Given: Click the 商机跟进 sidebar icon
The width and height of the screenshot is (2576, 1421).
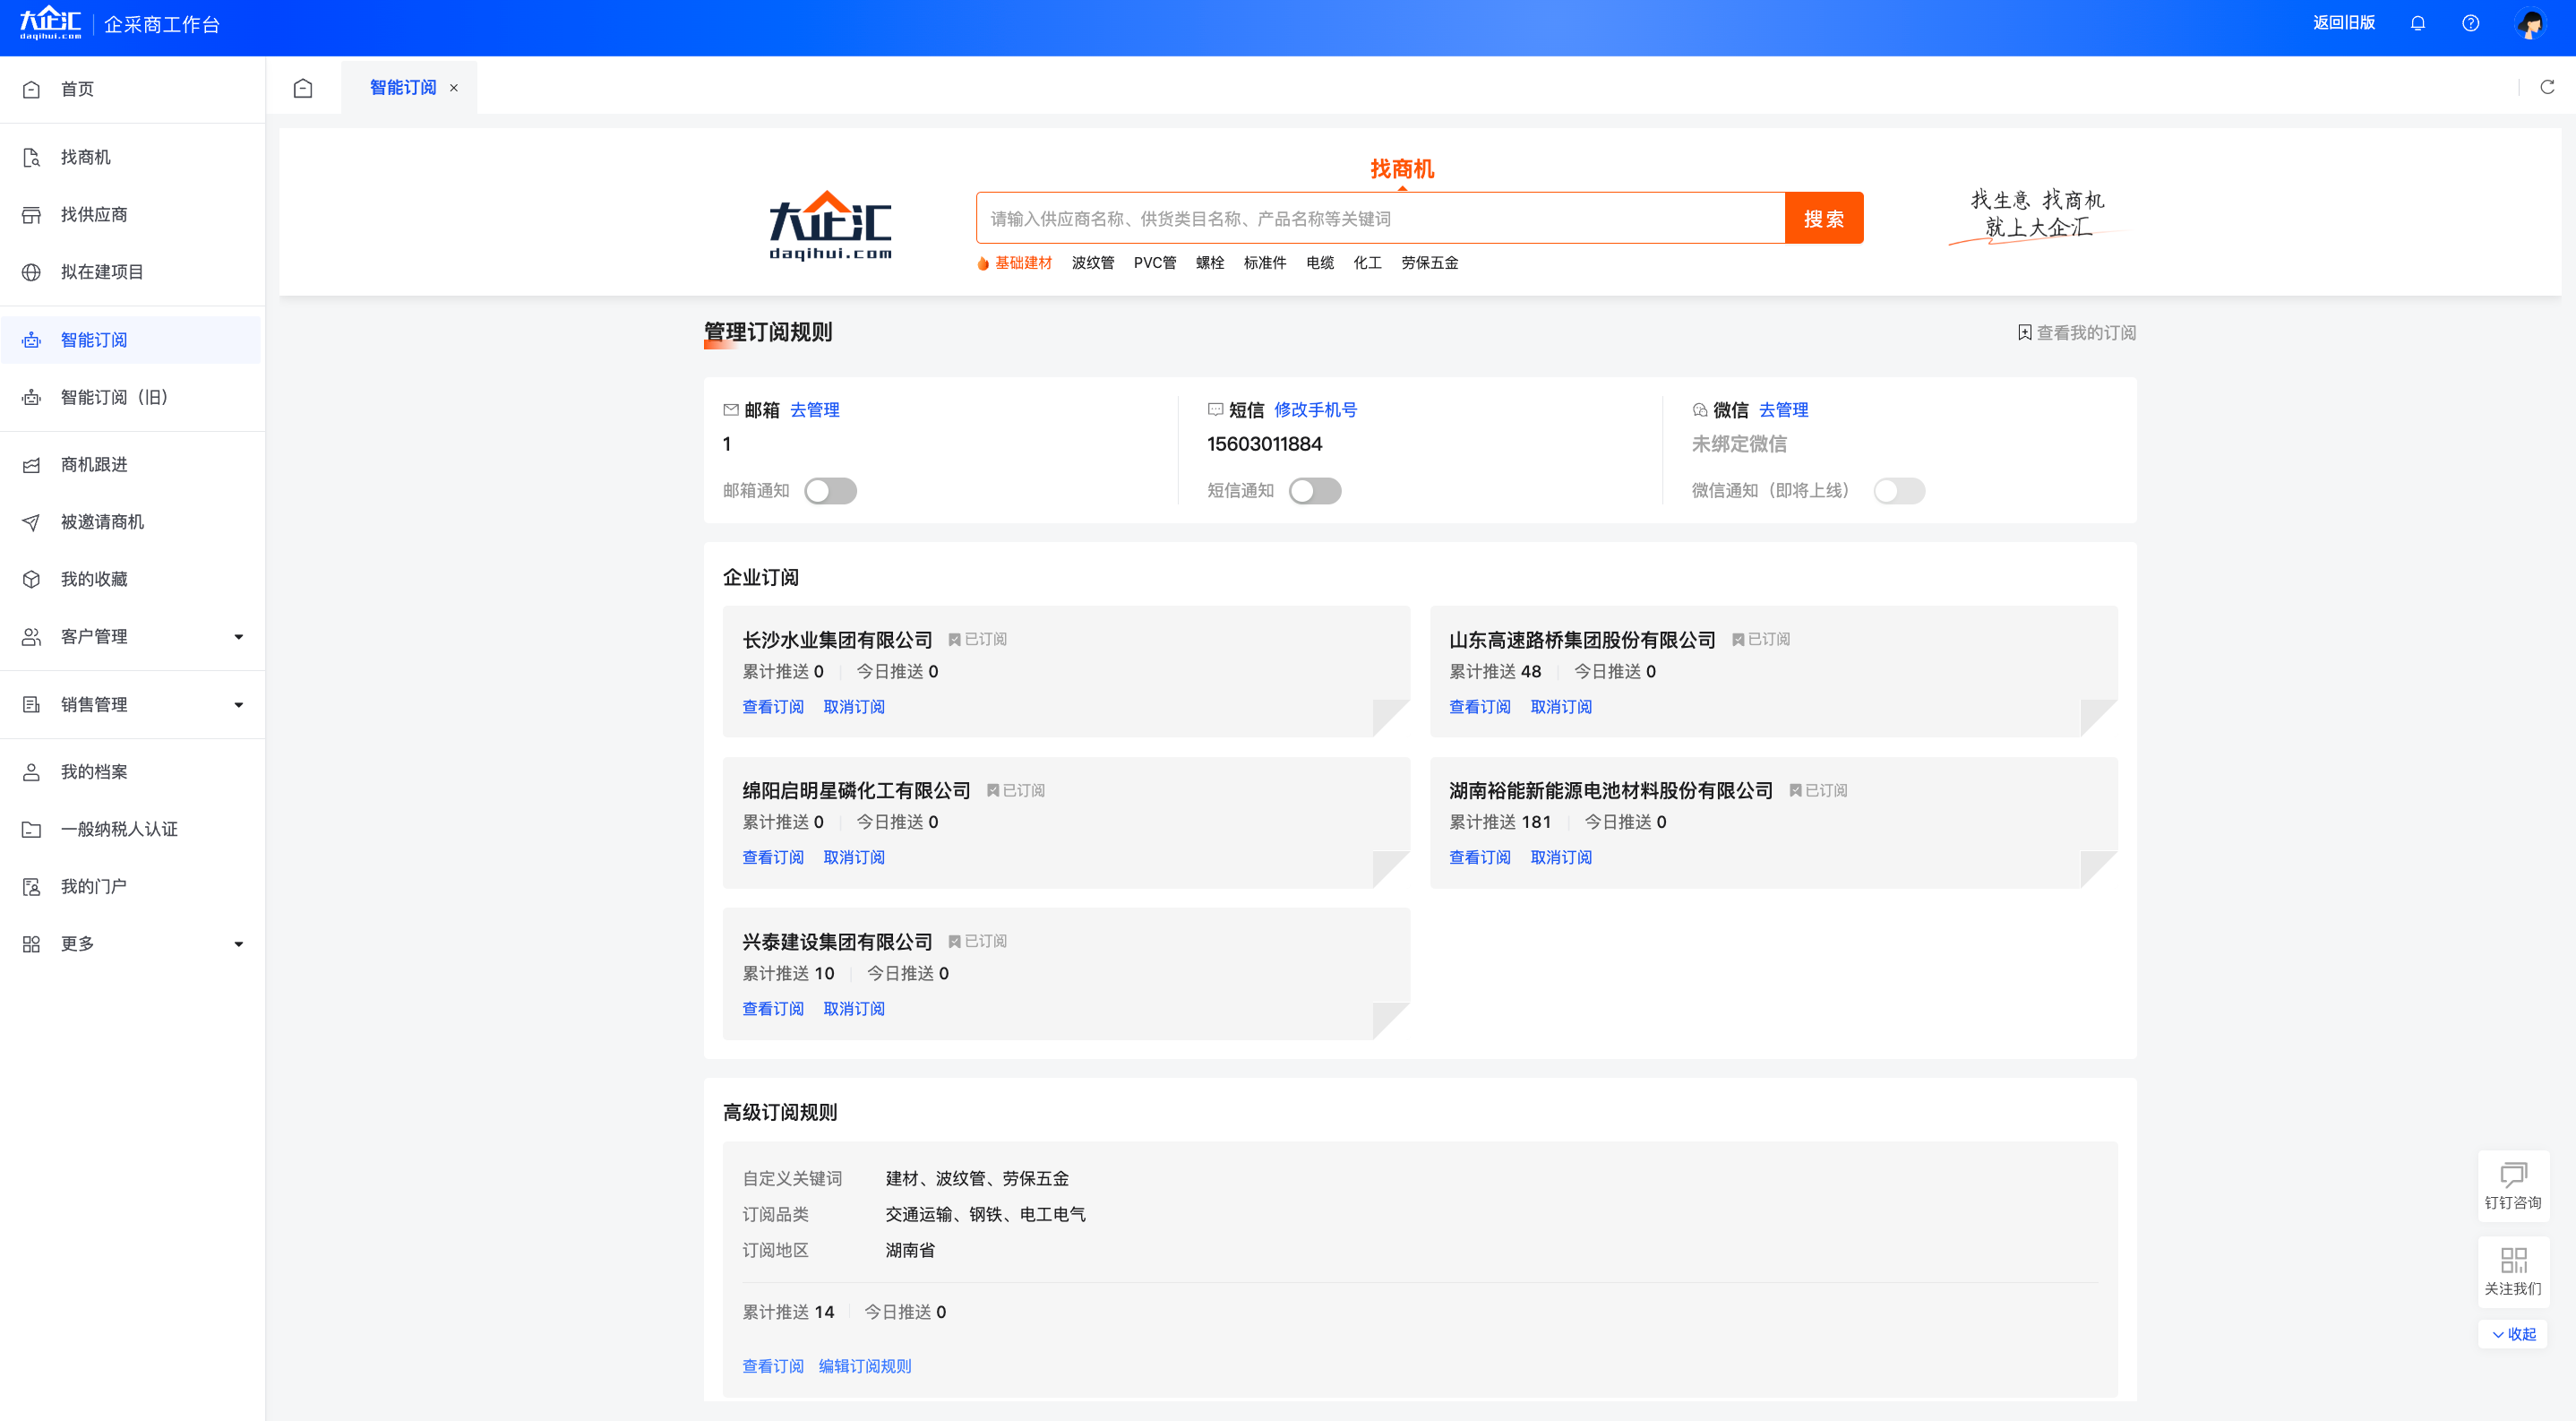Looking at the screenshot, I should [x=31, y=464].
